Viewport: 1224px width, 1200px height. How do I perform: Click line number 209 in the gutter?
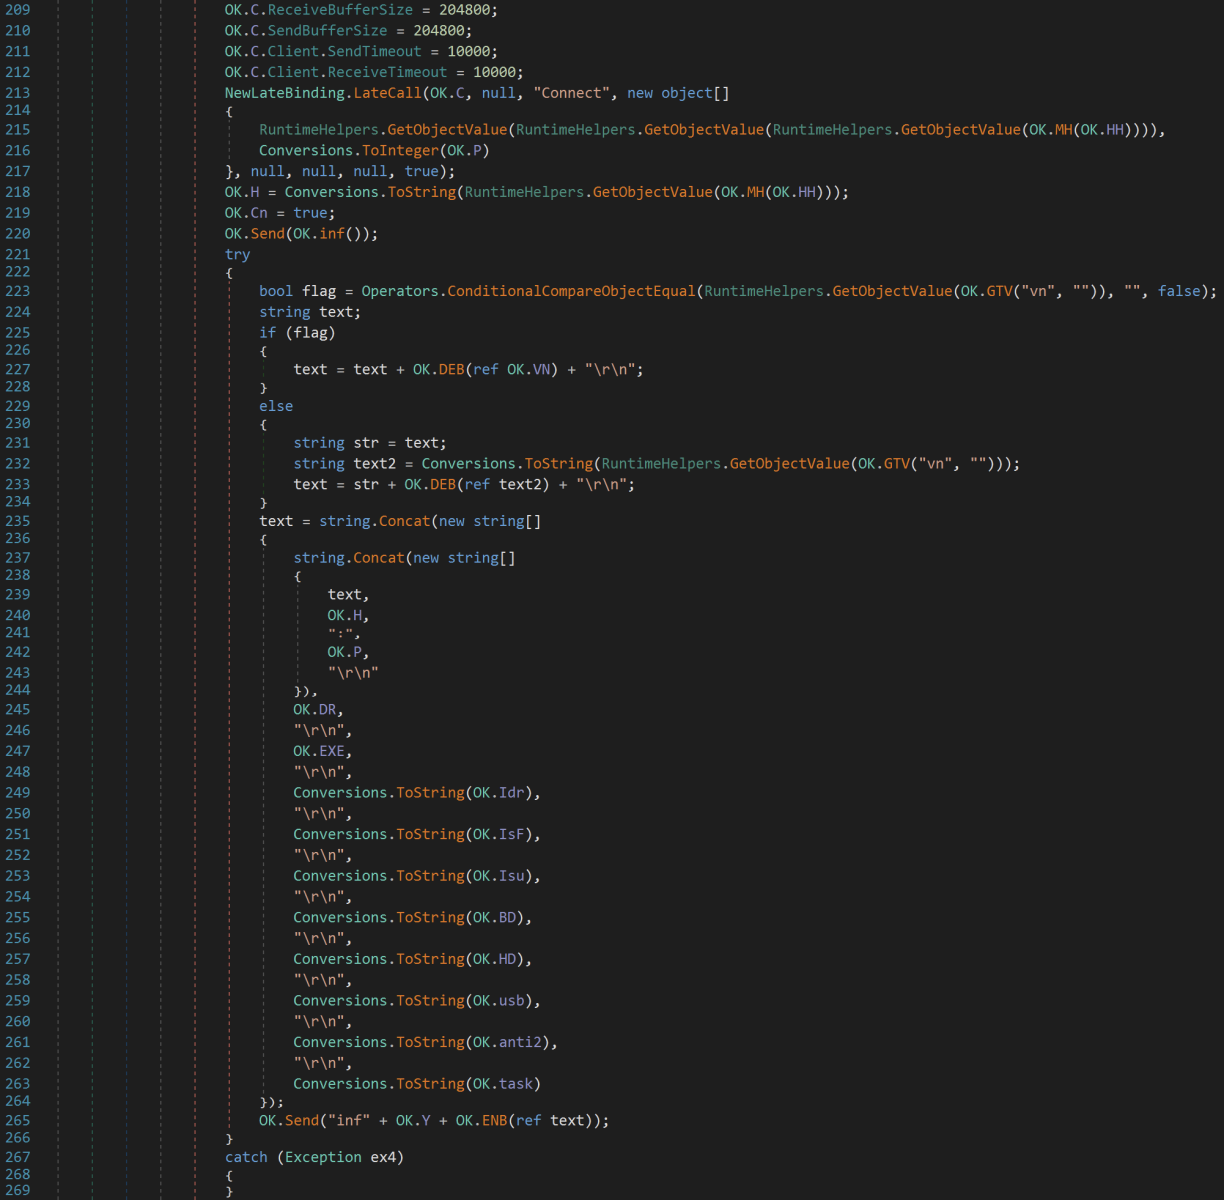(x=18, y=10)
